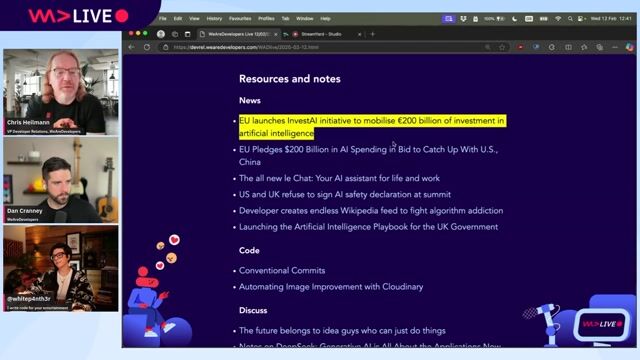The image size is (640, 360).
Task: Open a new tab with the plus button
Action: [x=372, y=34]
